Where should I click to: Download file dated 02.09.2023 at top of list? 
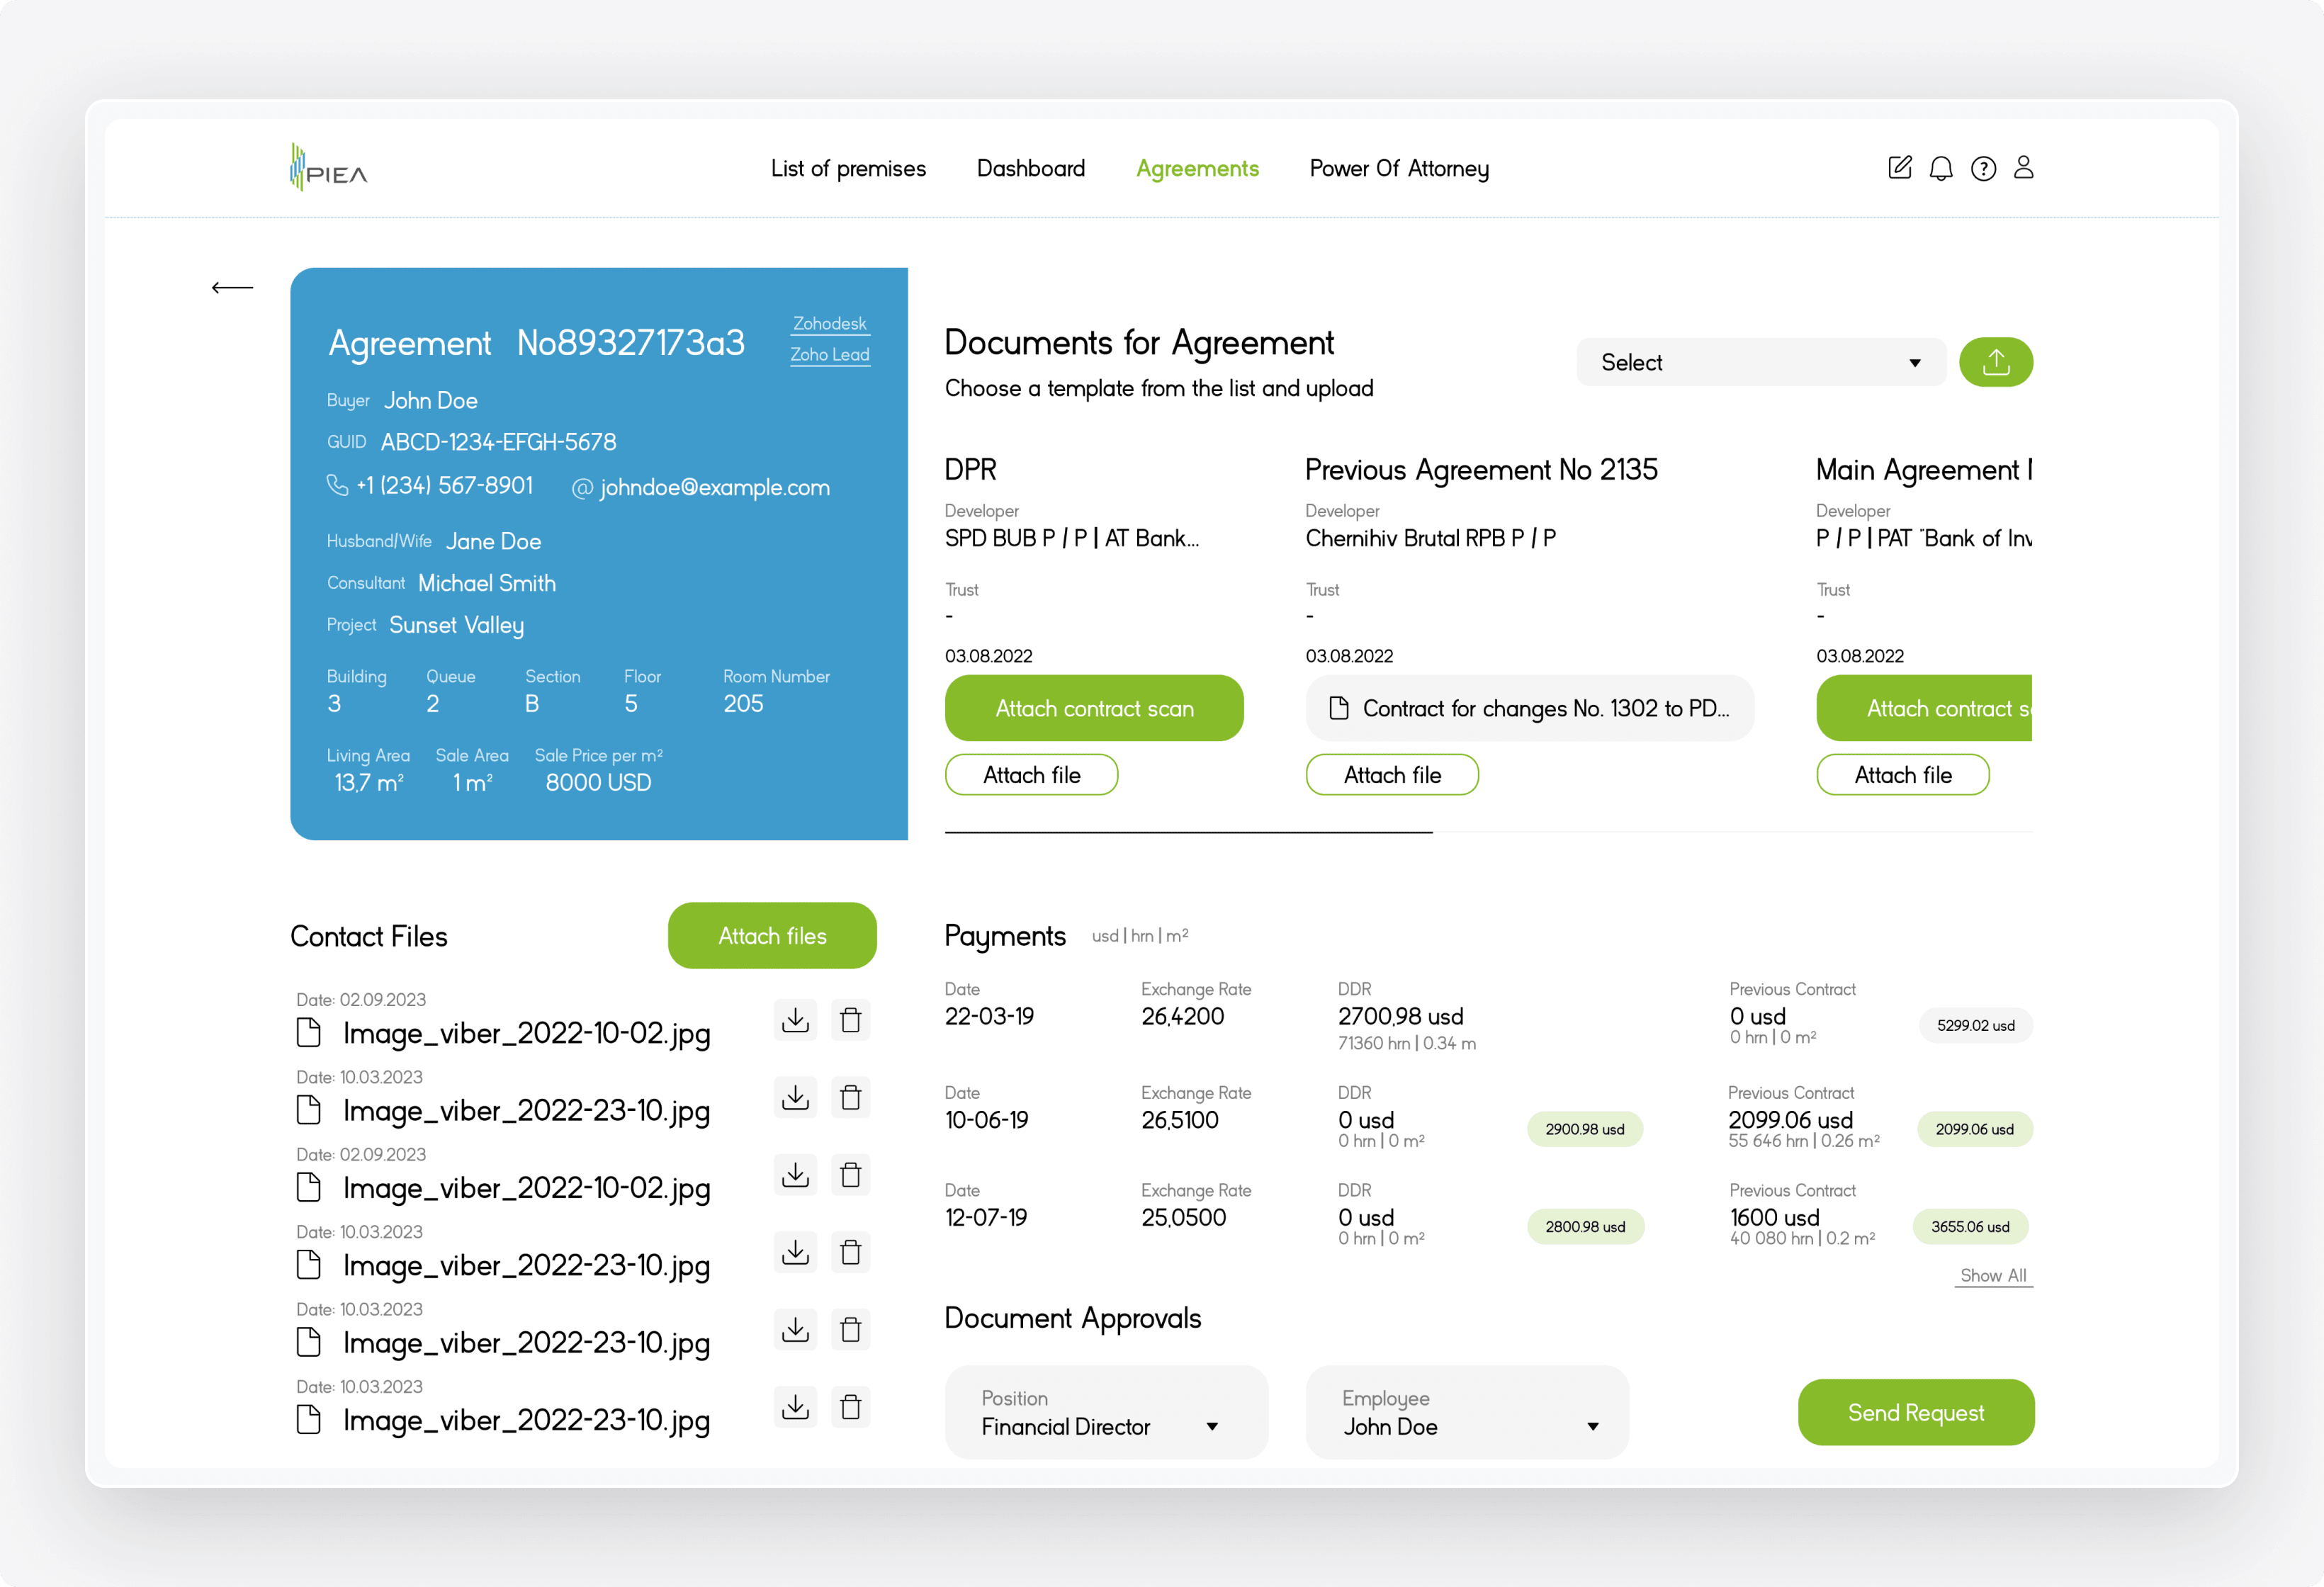click(795, 1020)
